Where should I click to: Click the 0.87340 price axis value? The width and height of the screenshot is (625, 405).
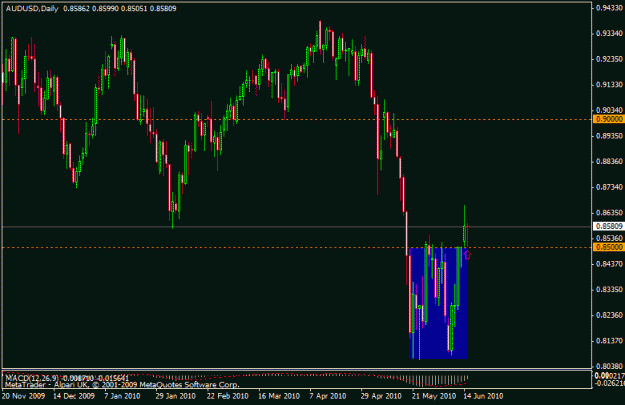point(609,187)
